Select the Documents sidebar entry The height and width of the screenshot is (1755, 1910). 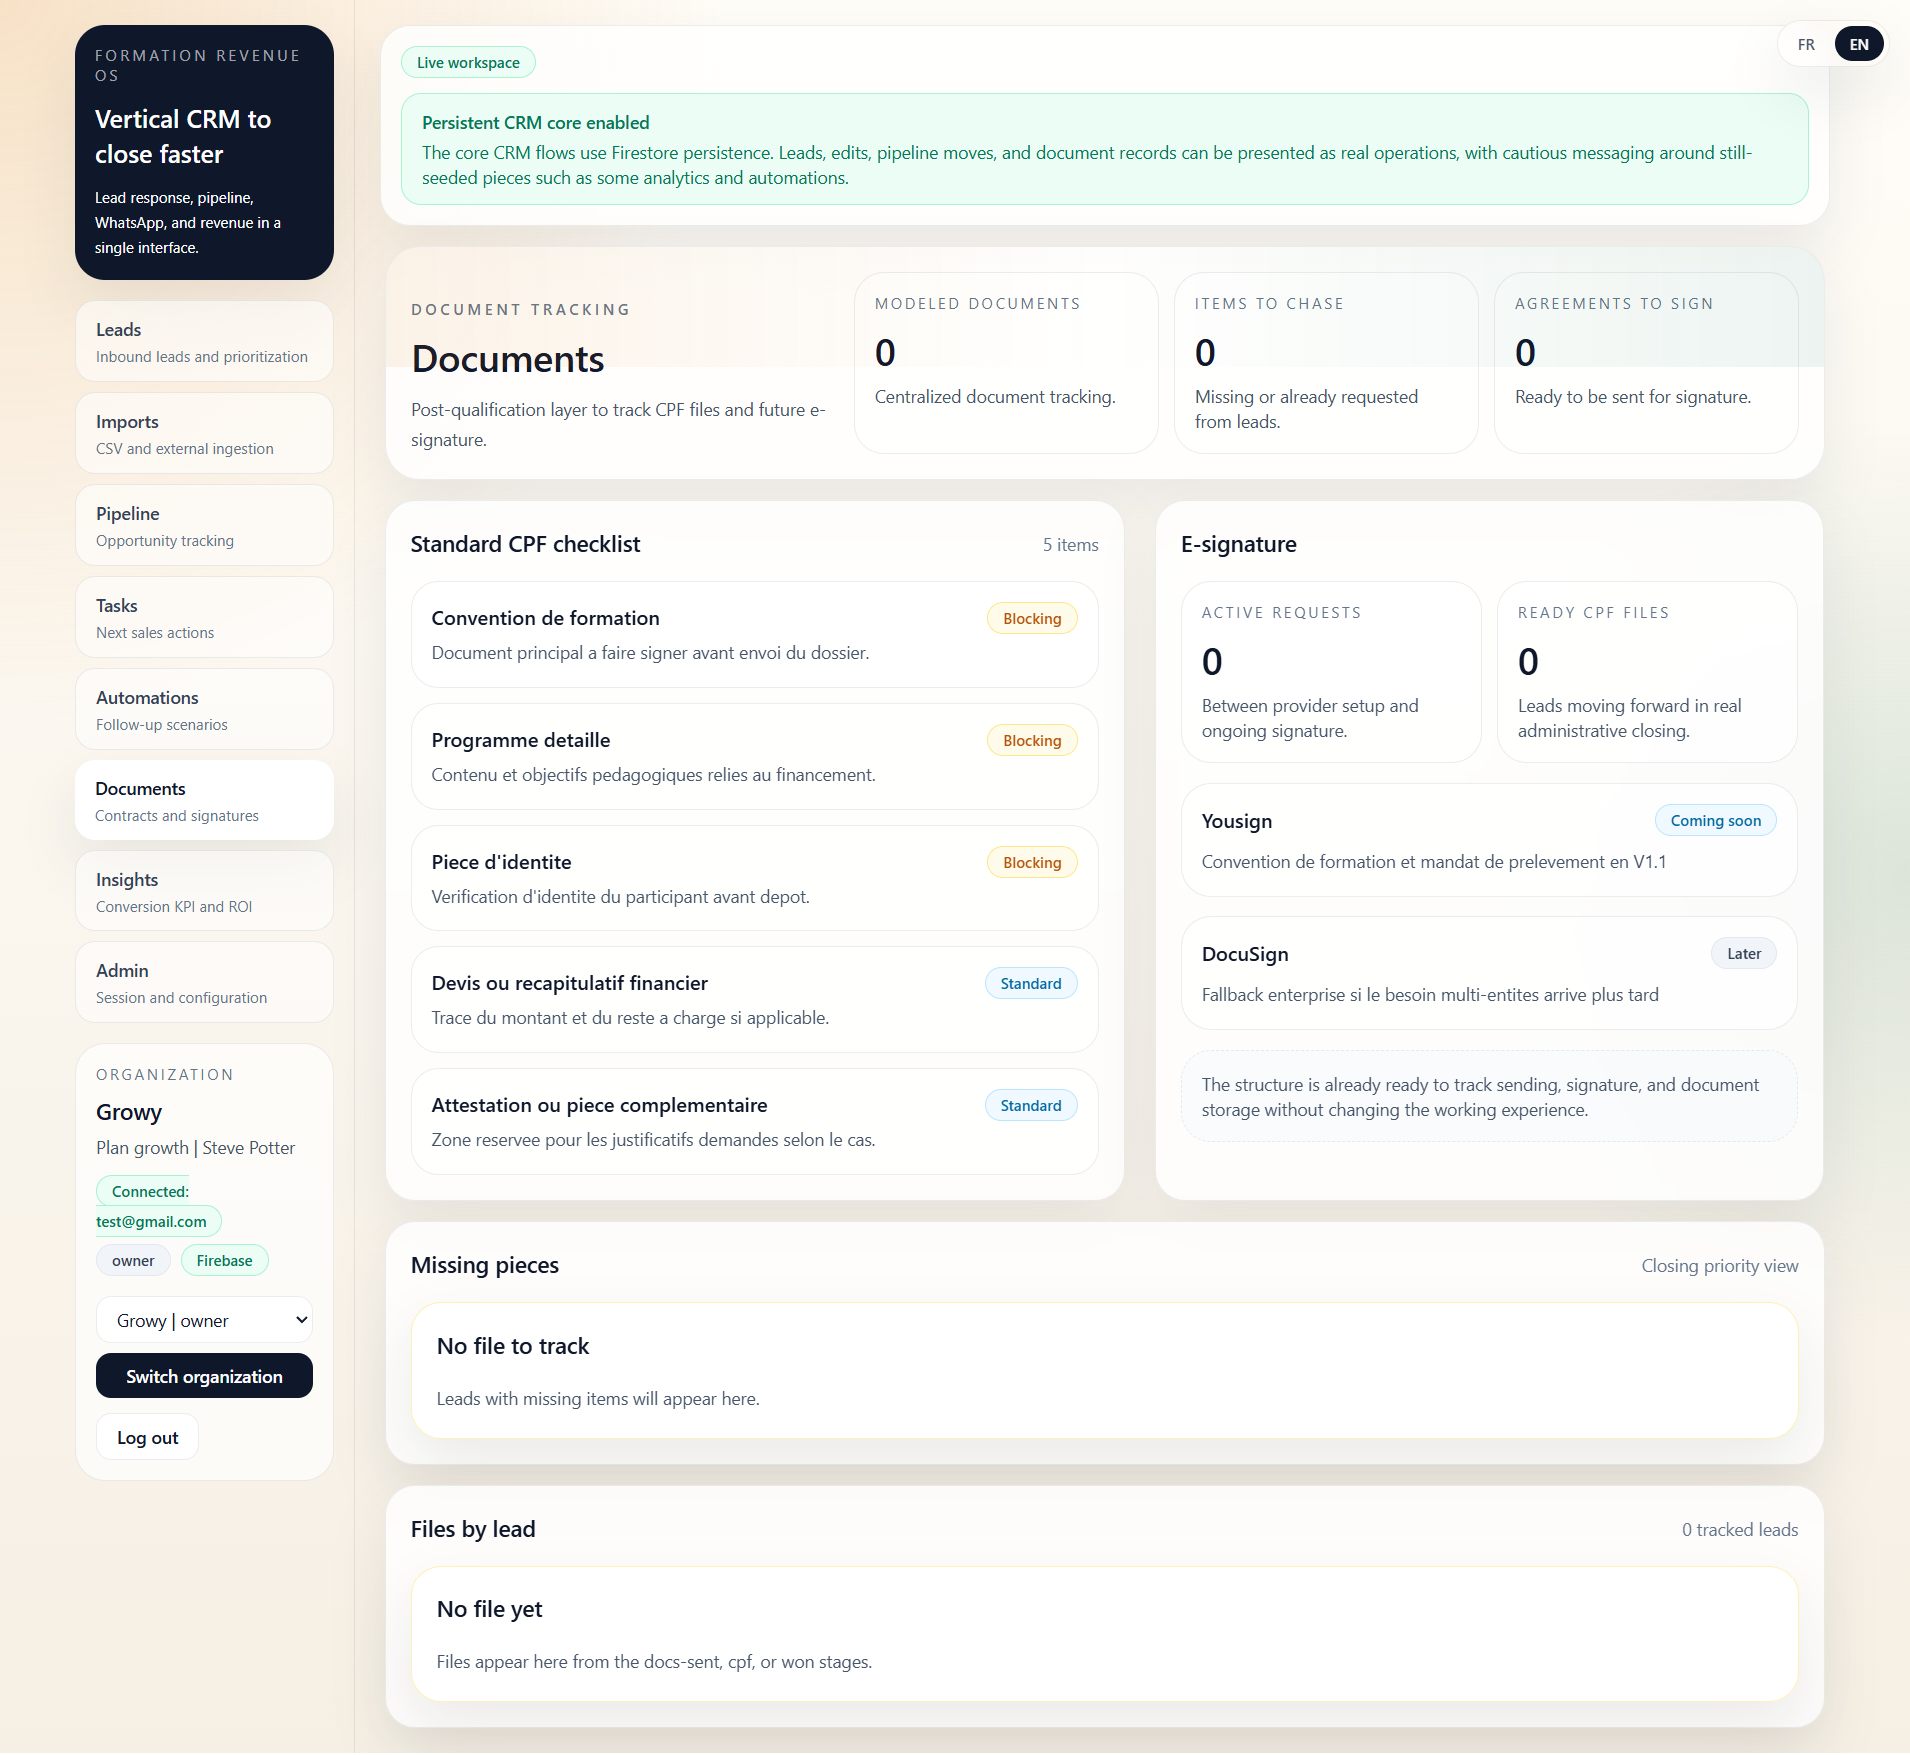click(204, 800)
